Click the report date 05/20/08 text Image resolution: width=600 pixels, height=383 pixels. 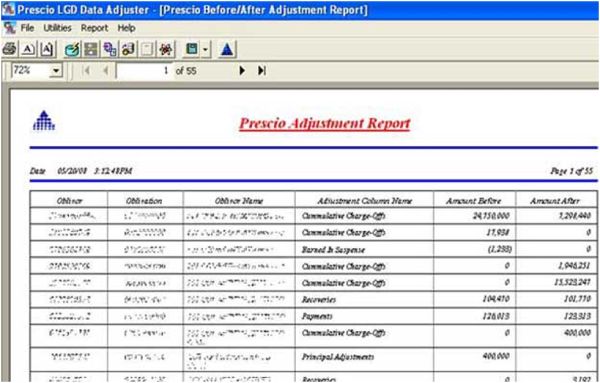(x=72, y=171)
